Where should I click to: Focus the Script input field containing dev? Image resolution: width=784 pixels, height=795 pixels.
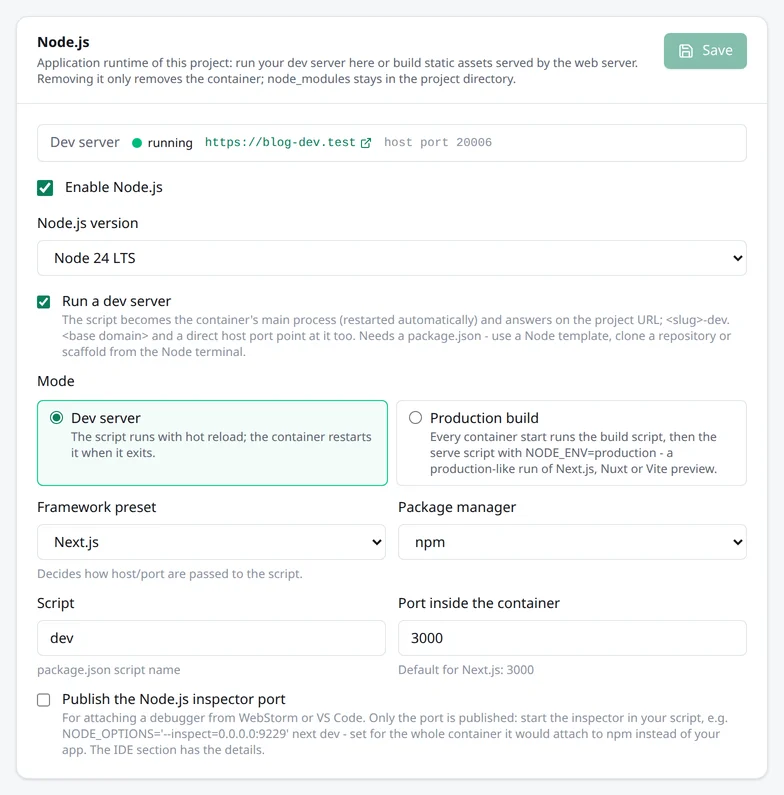pos(211,638)
